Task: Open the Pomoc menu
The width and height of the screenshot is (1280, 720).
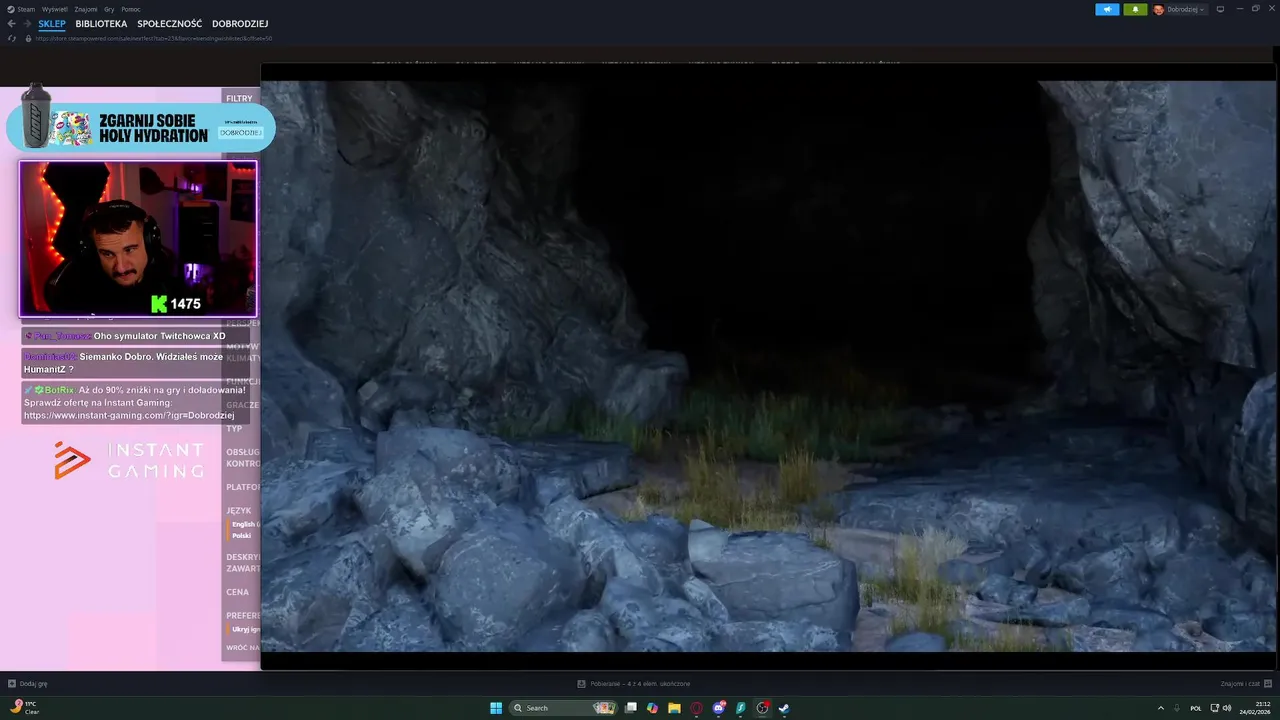Action: click(131, 9)
